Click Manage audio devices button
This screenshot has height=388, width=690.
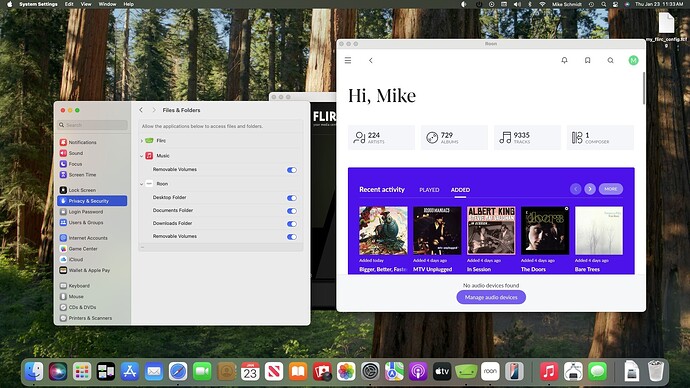pos(491,297)
